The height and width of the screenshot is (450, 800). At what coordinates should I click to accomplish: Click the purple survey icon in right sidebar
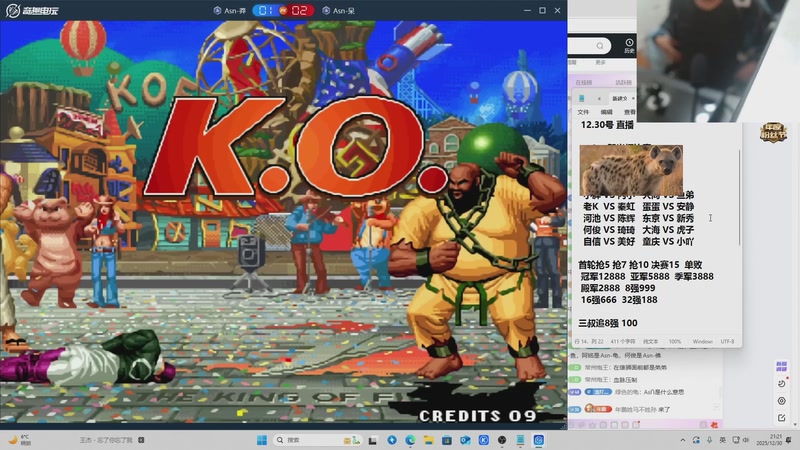(781, 366)
